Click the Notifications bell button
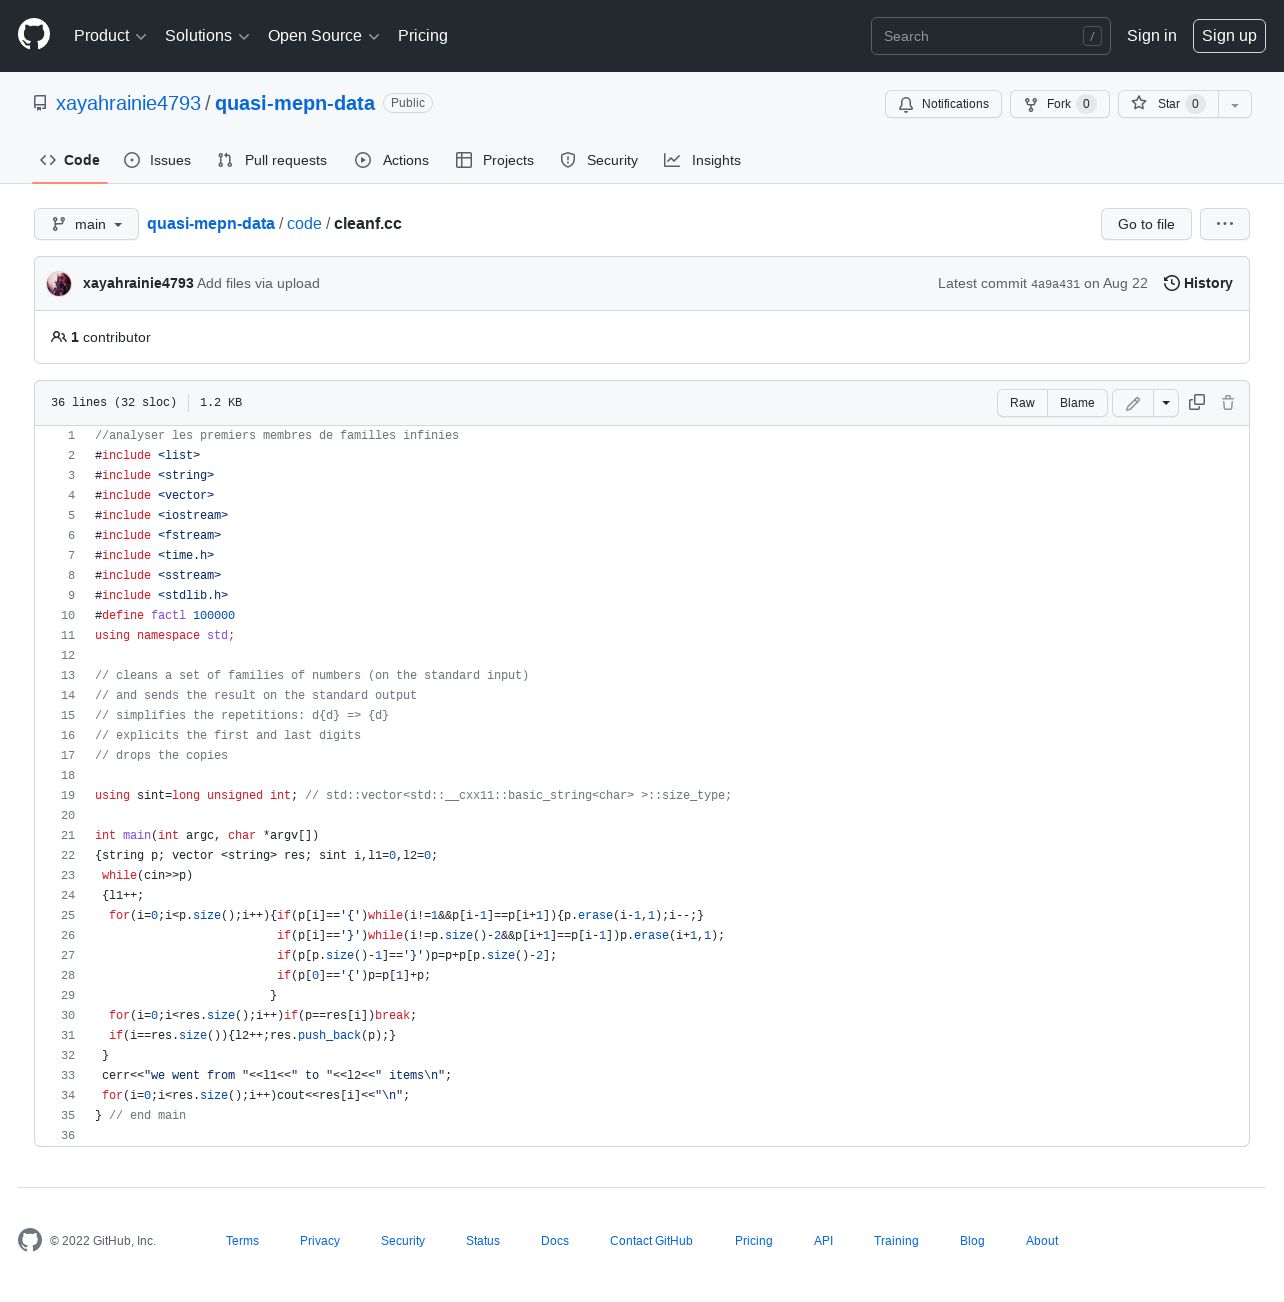The image size is (1284, 1302). click(x=943, y=104)
